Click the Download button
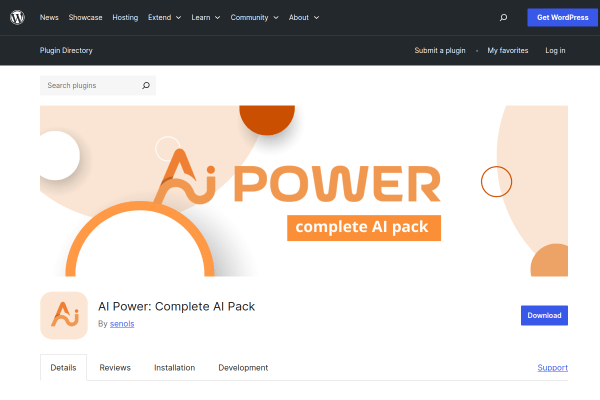 click(544, 315)
